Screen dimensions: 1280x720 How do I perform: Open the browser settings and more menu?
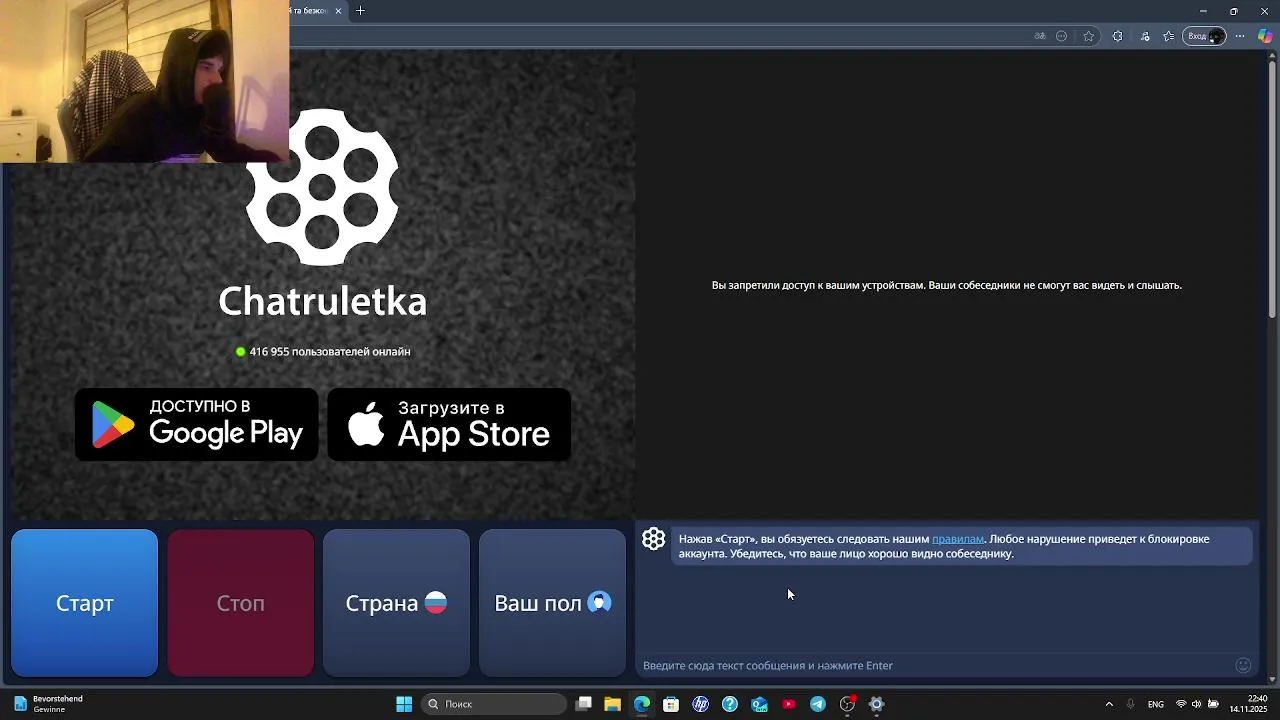1240,36
